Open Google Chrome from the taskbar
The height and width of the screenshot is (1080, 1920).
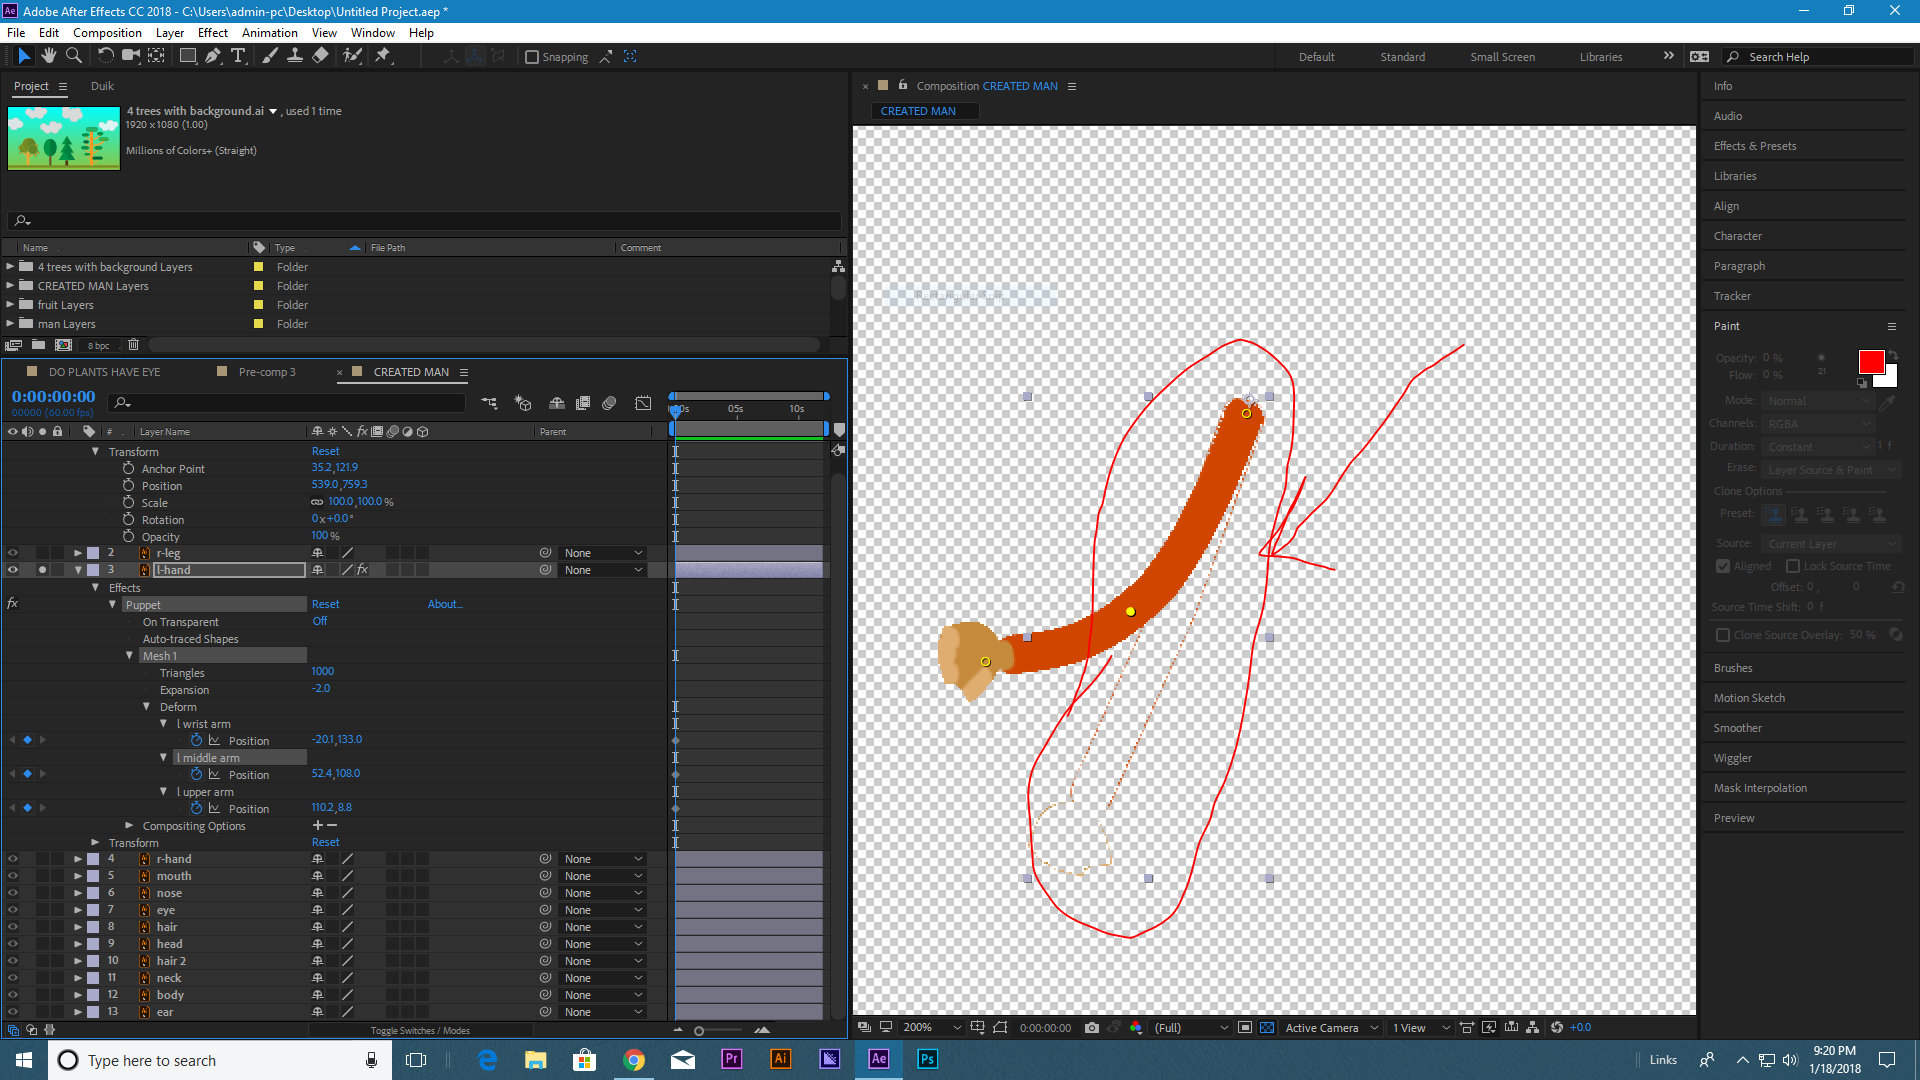634,1059
